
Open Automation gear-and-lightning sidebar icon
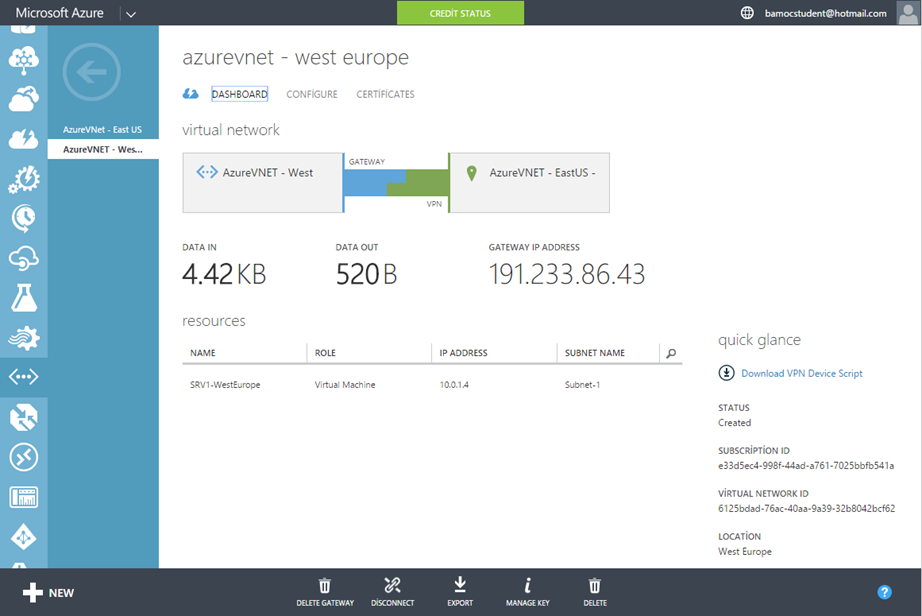(24, 179)
